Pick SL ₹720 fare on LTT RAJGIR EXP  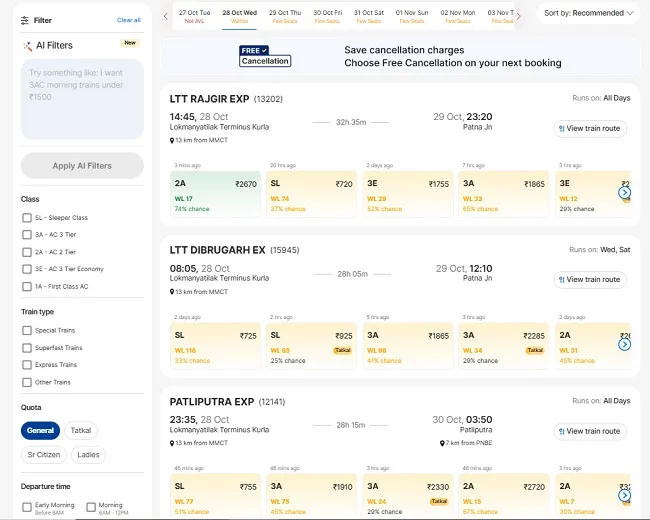point(311,194)
